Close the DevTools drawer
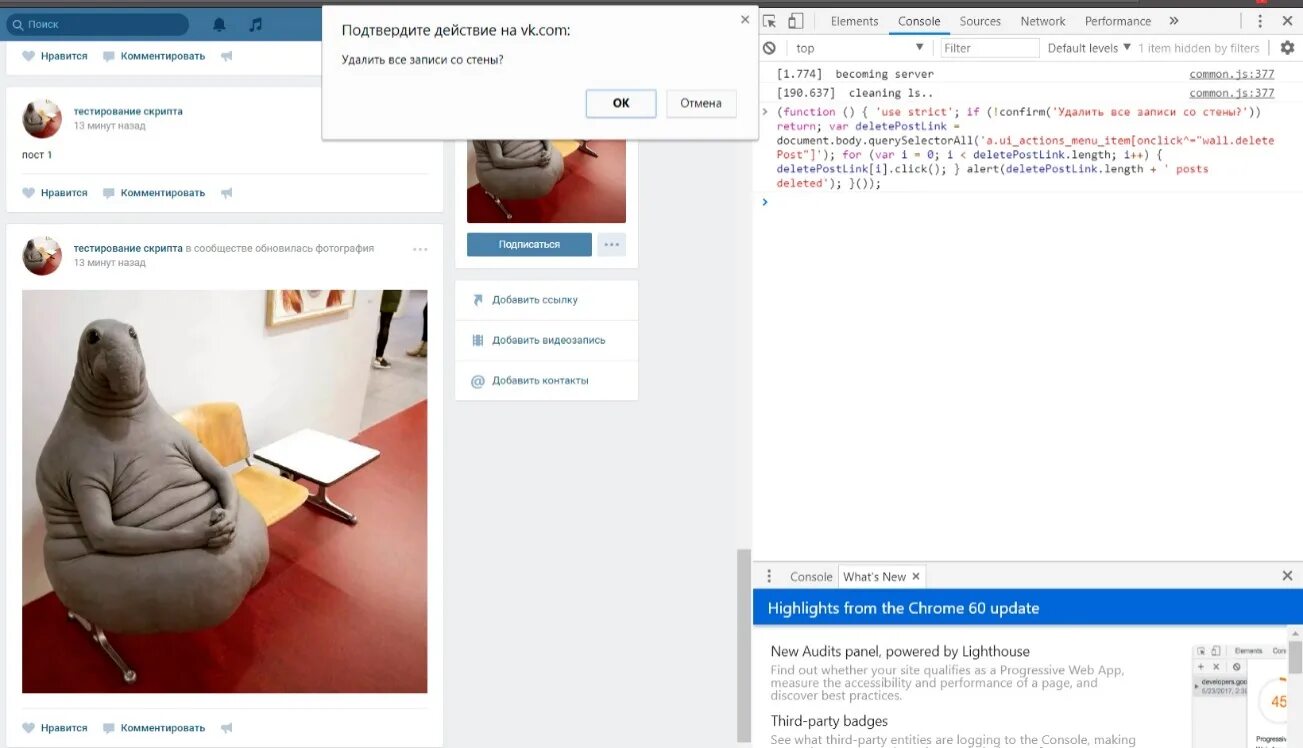Viewport: 1303px width, 748px height. pyautogui.click(x=1287, y=576)
